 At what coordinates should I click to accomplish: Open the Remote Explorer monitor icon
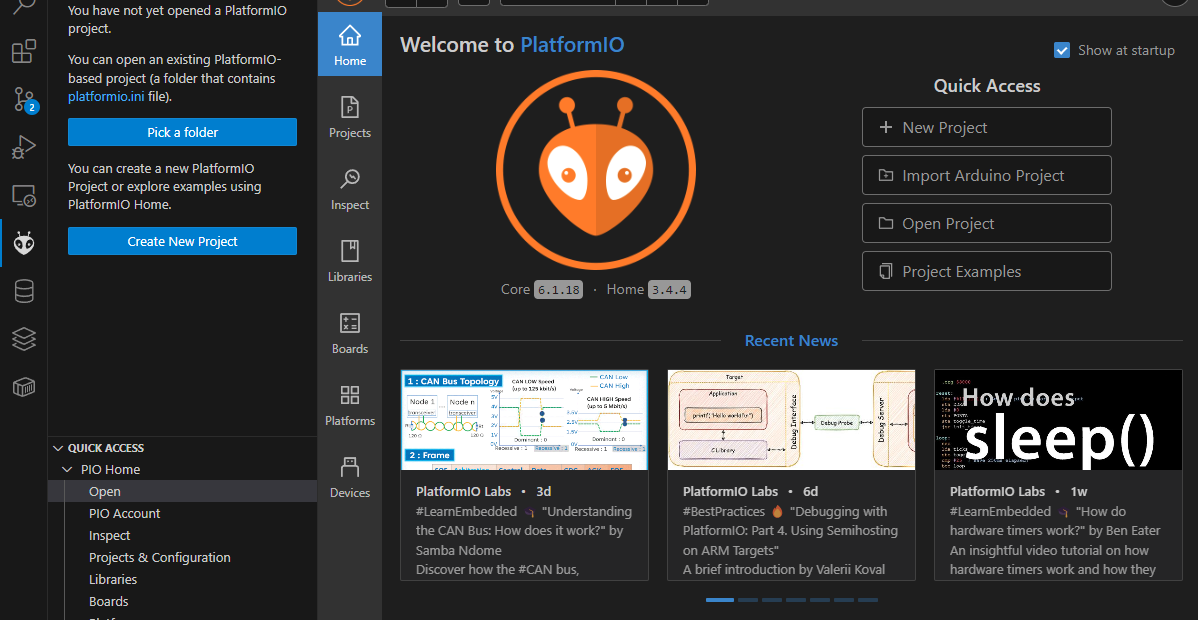coord(24,195)
